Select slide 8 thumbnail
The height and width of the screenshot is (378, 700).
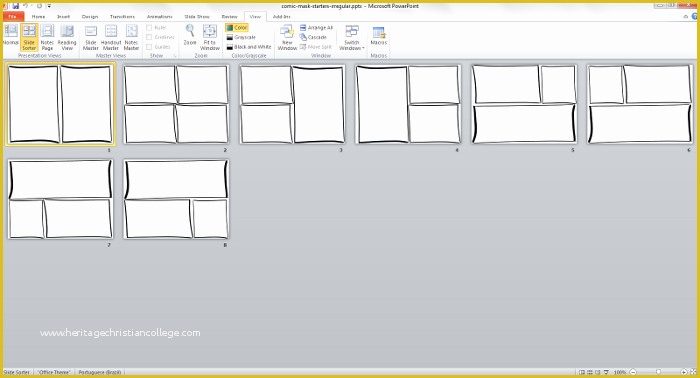tap(176, 199)
